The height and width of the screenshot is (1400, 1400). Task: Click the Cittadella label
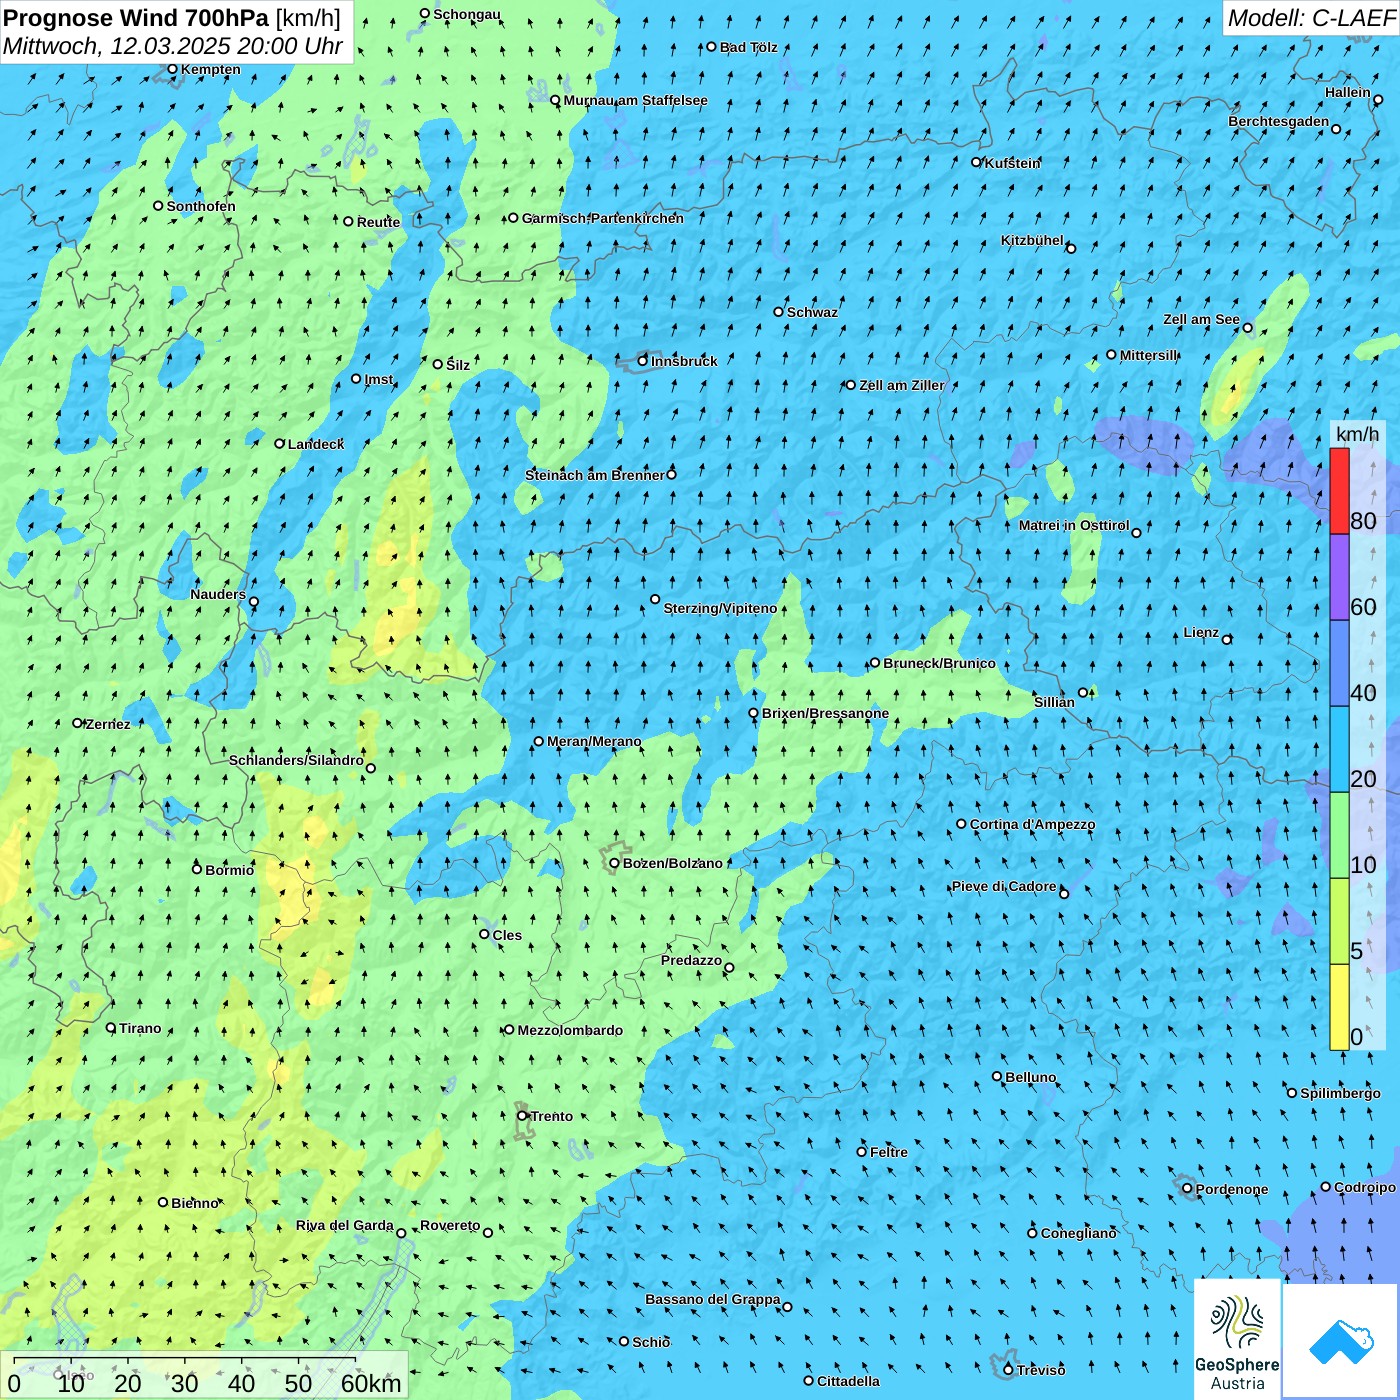pyautogui.click(x=848, y=1381)
